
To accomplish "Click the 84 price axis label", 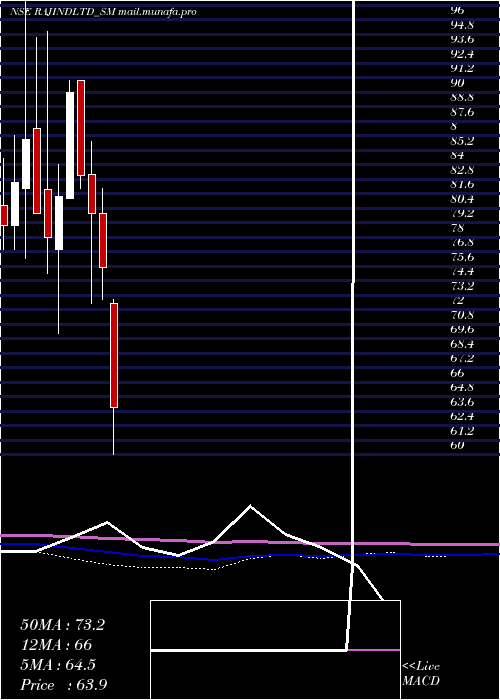I will [457, 155].
